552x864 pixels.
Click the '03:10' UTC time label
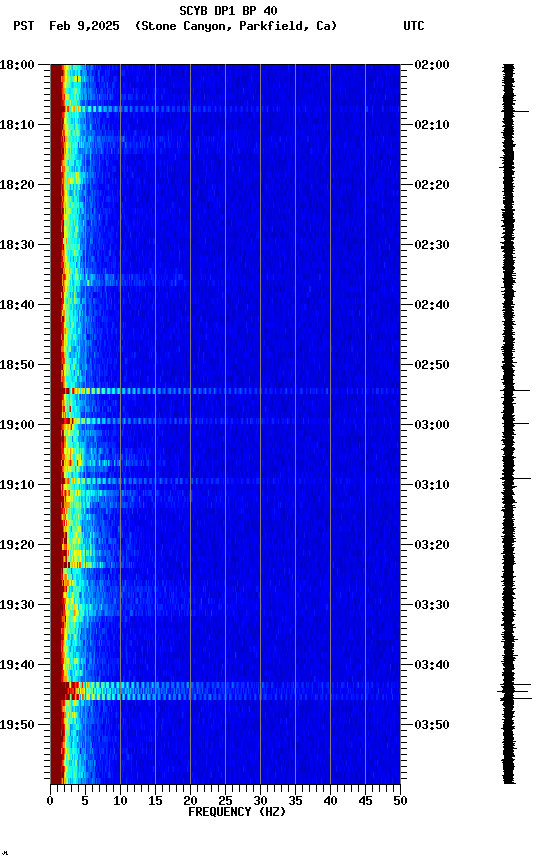point(432,485)
